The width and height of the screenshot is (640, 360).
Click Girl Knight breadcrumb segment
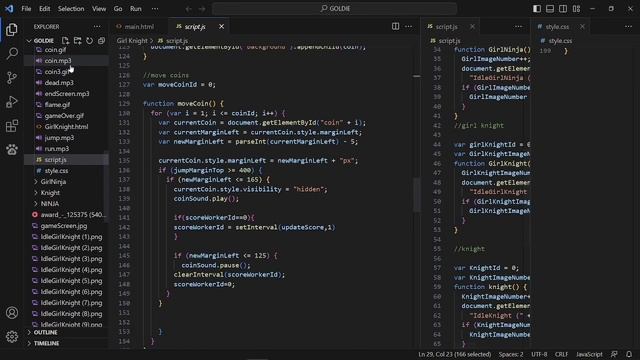(x=132, y=41)
